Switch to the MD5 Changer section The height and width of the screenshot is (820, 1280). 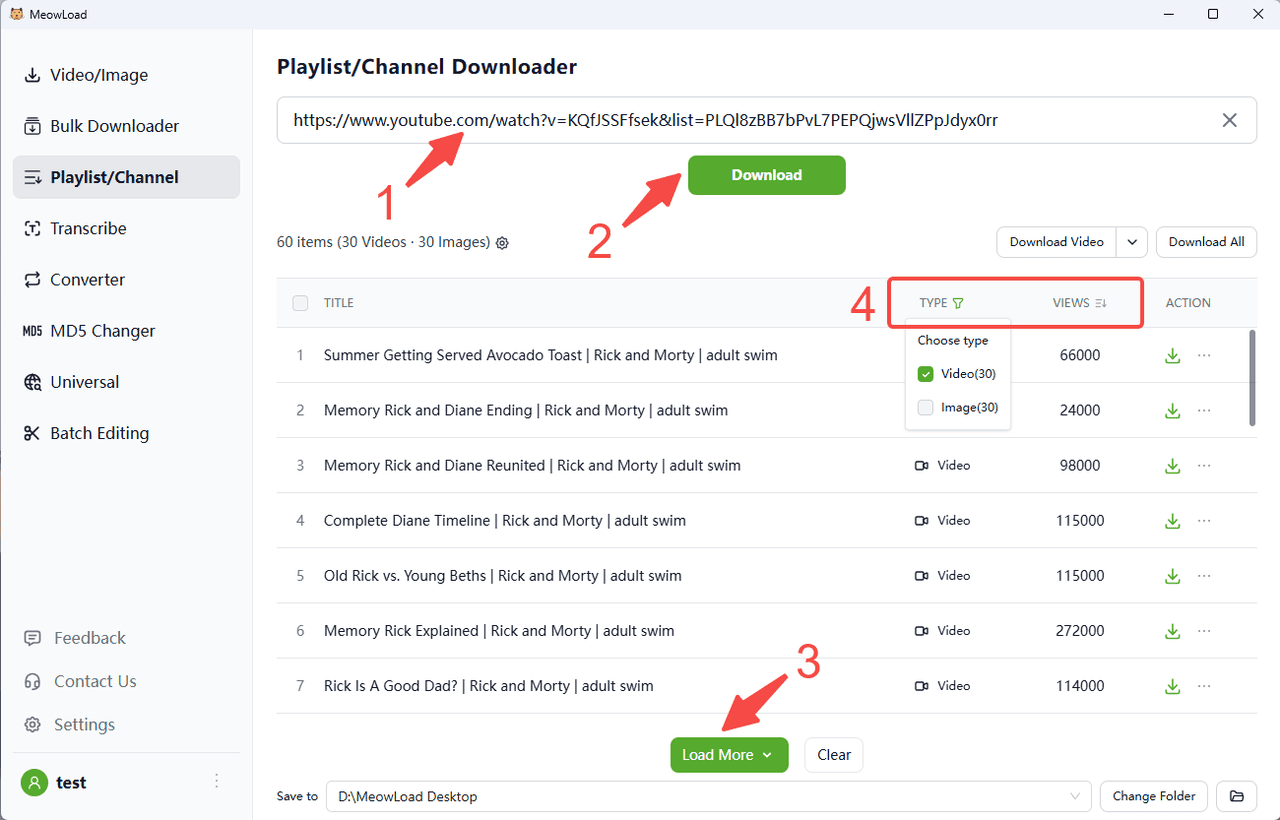[x=102, y=331]
